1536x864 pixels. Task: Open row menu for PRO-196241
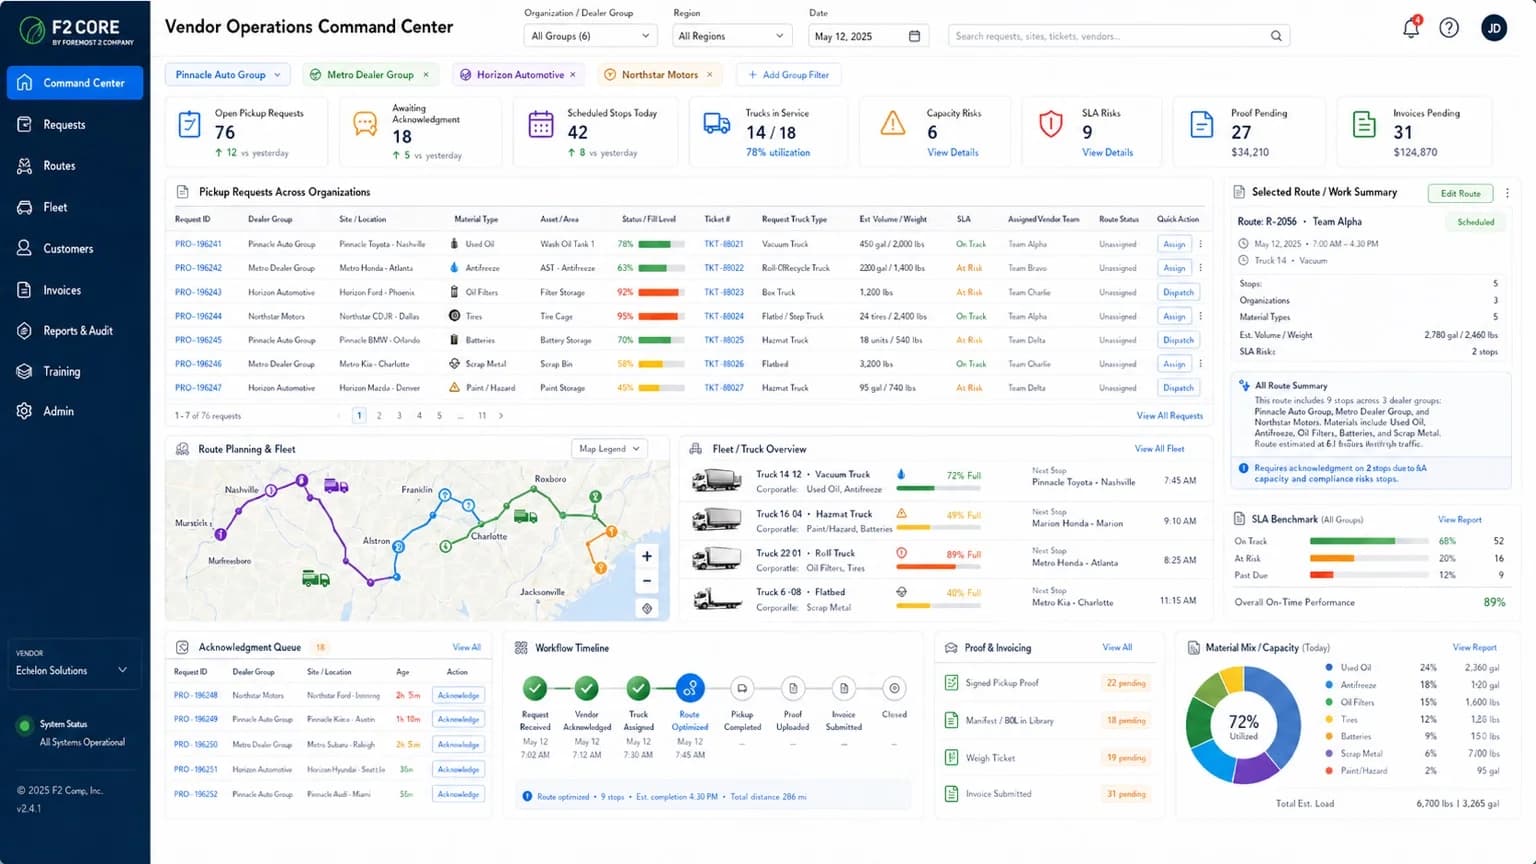click(x=1201, y=244)
